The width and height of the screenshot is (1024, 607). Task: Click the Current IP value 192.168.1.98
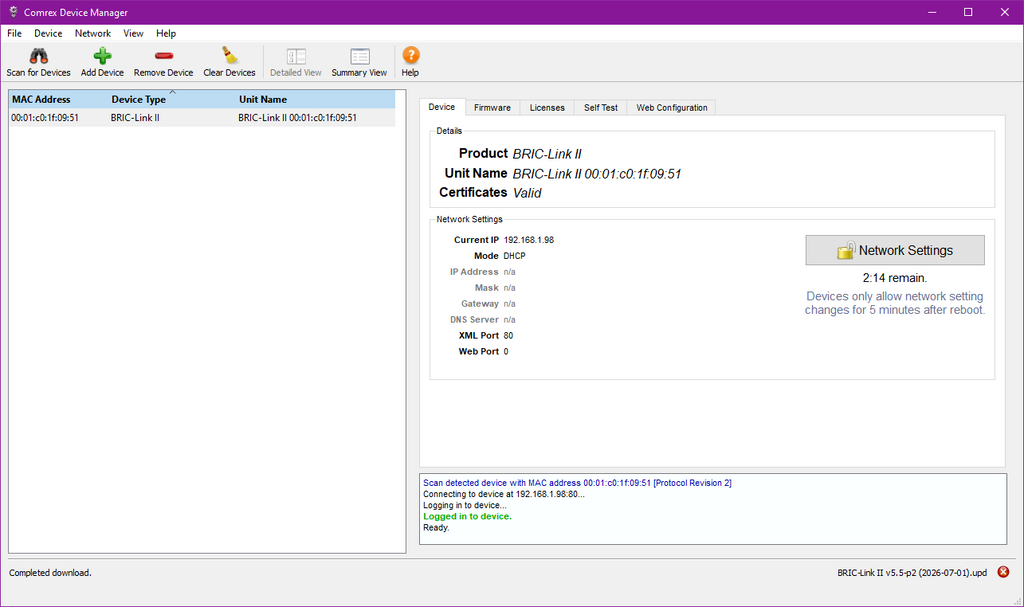[529, 240]
